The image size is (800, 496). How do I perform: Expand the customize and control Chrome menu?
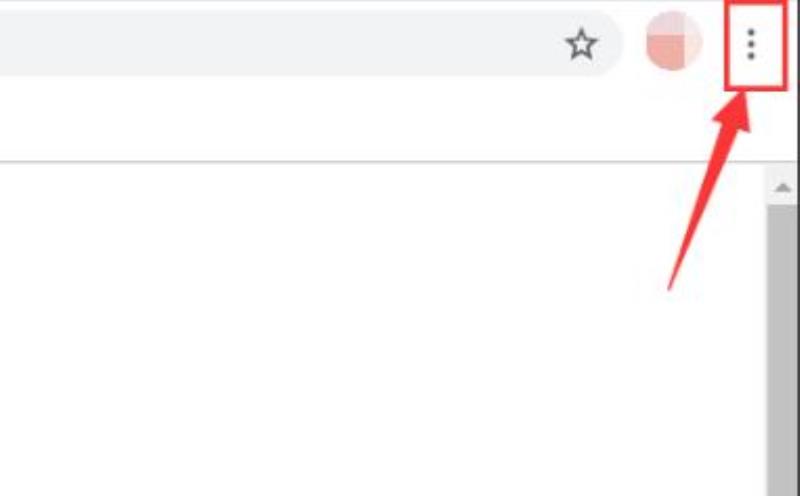751,44
